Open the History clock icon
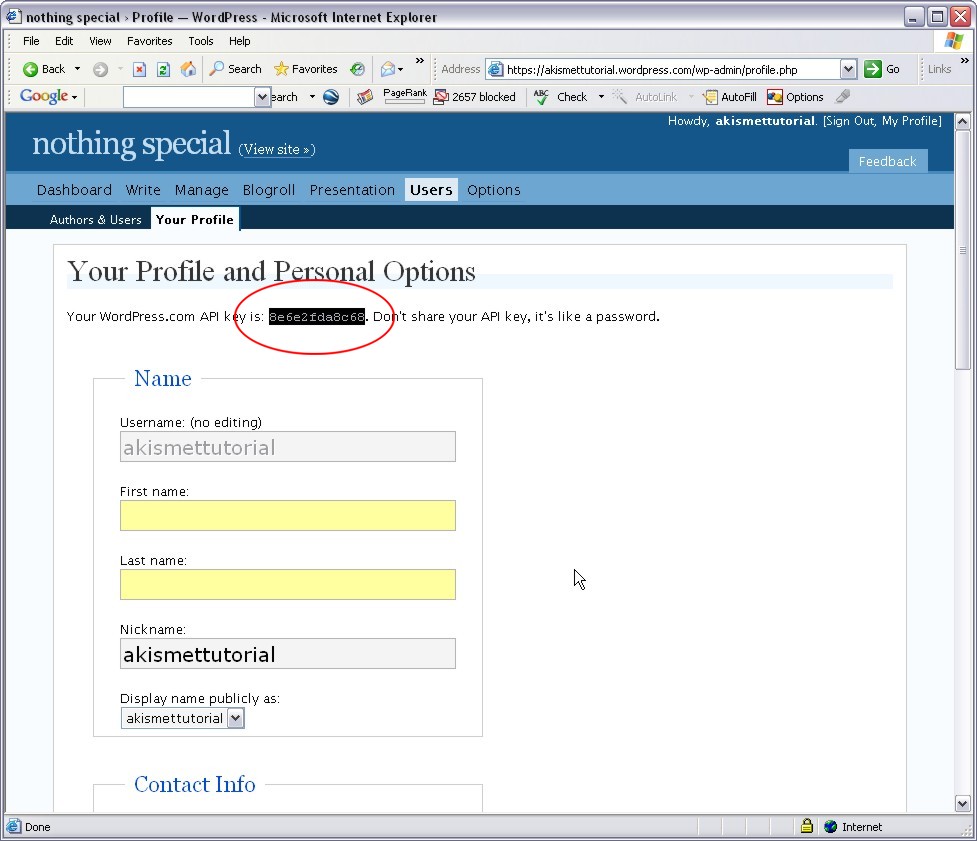The image size is (977, 841). (357, 69)
